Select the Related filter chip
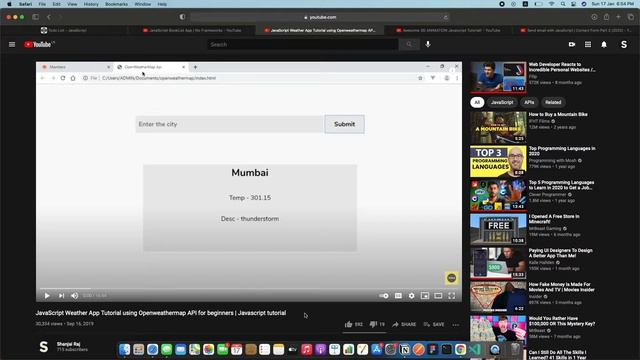 tap(553, 102)
